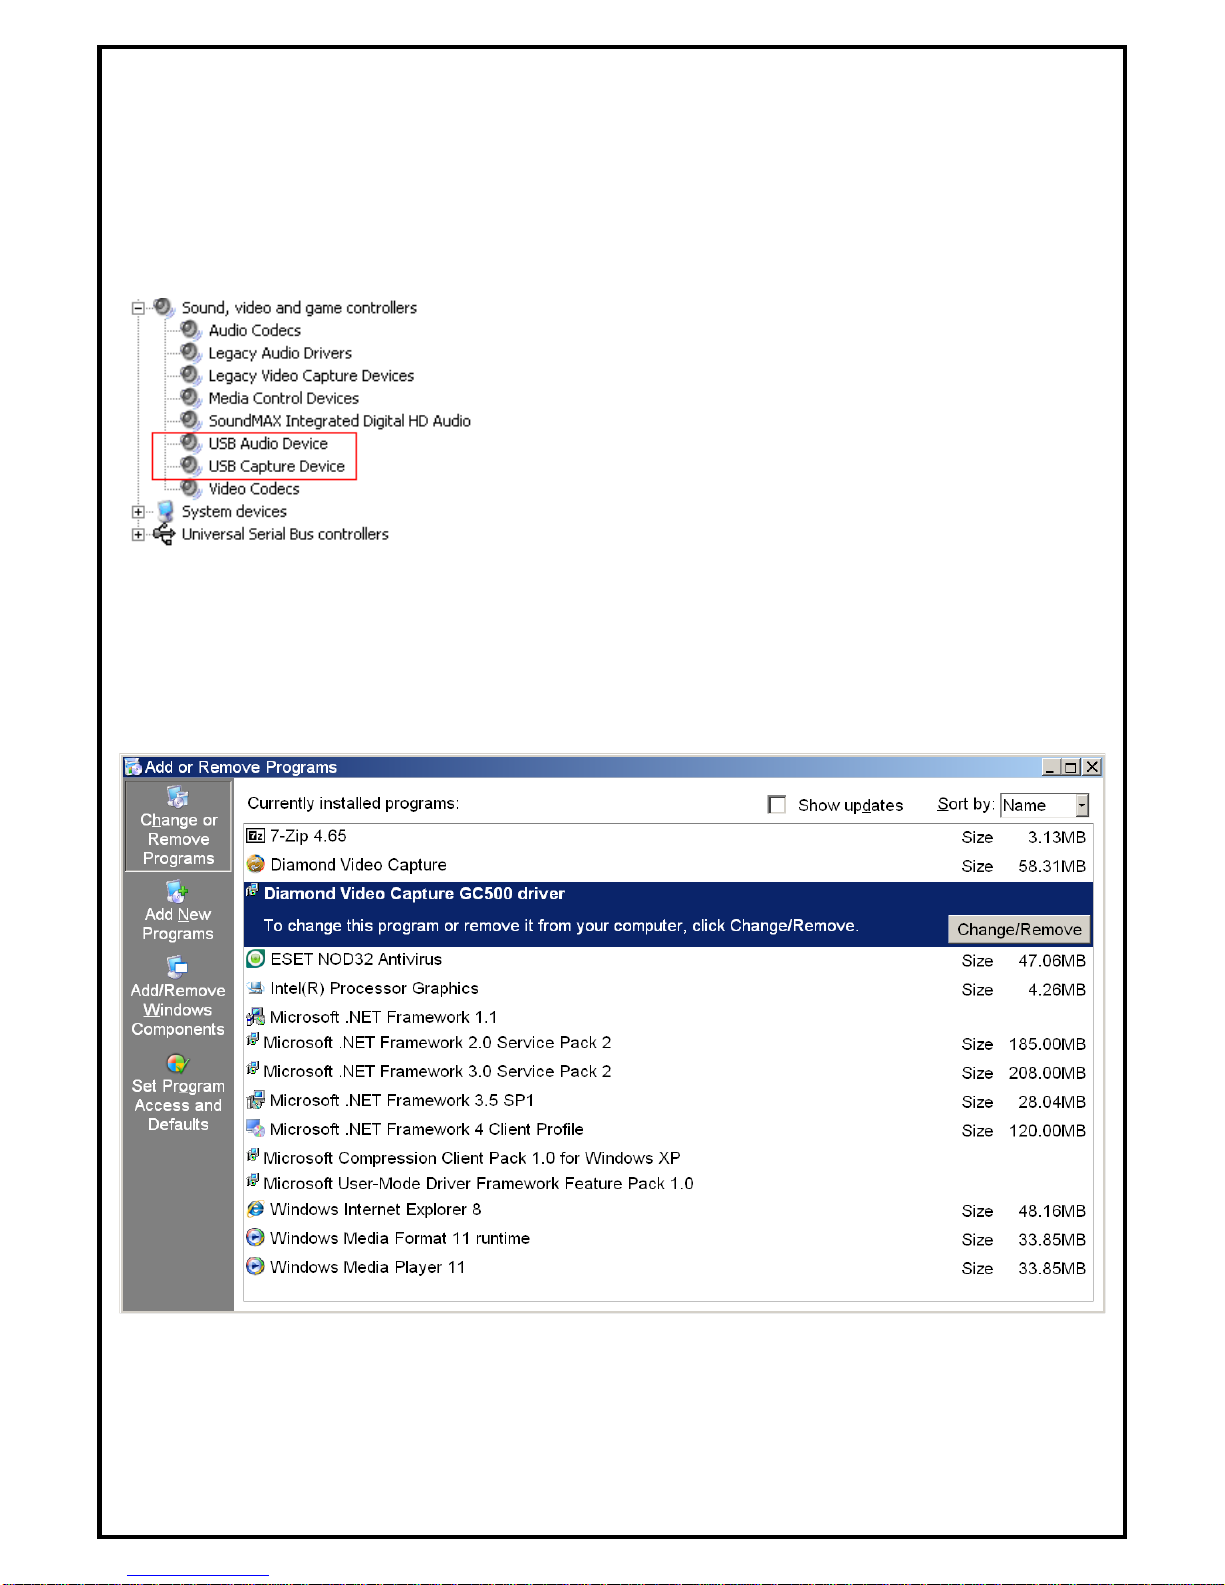
Task: Click the USB Audio Device speaker icon
Action: point(191,443)
